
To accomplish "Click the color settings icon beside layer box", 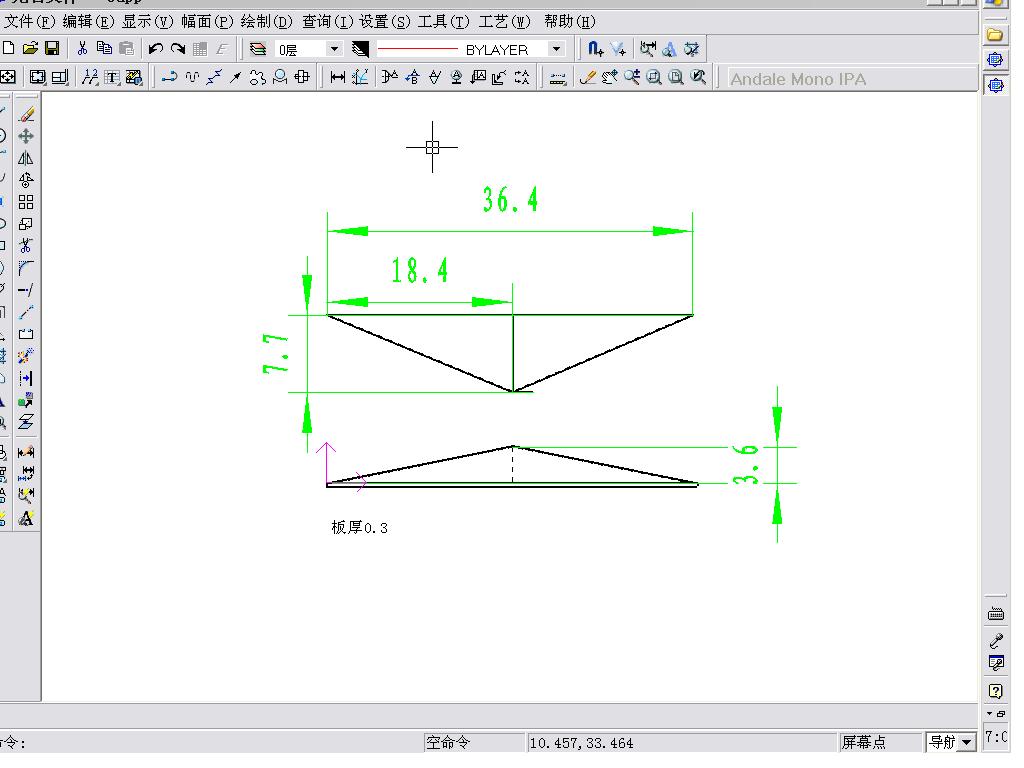I will coord(360,49).
